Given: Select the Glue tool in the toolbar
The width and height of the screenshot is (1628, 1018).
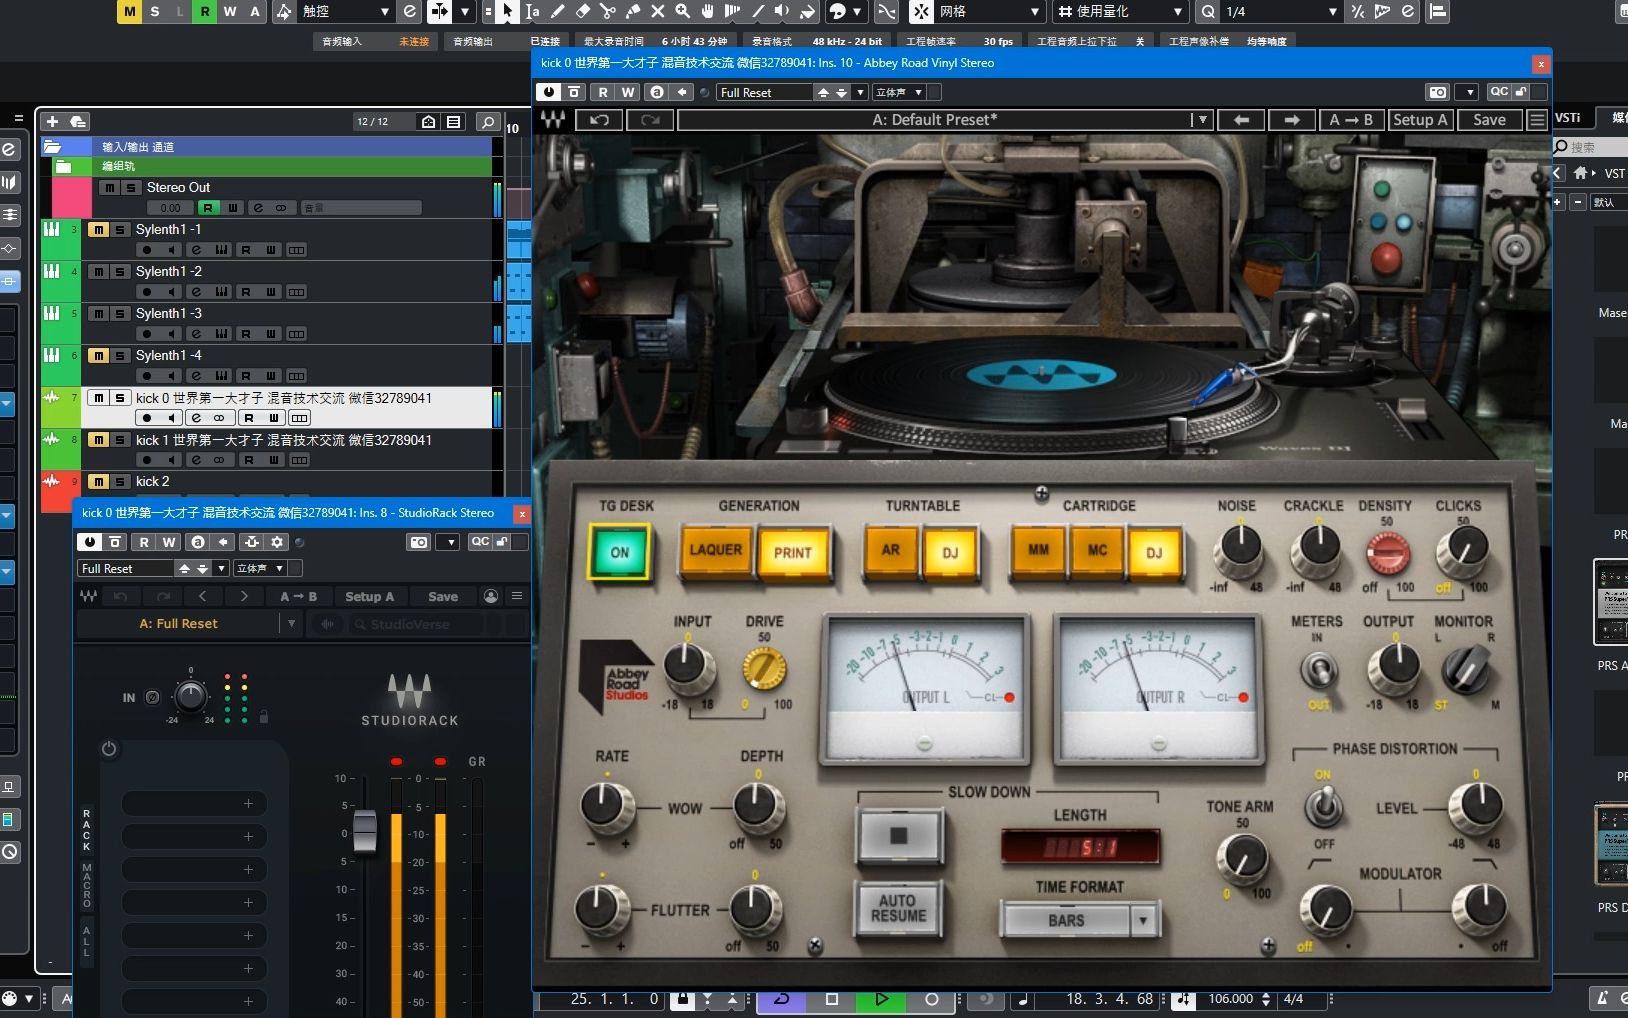Looking at the screenshot, I should [x=634, y=12].
